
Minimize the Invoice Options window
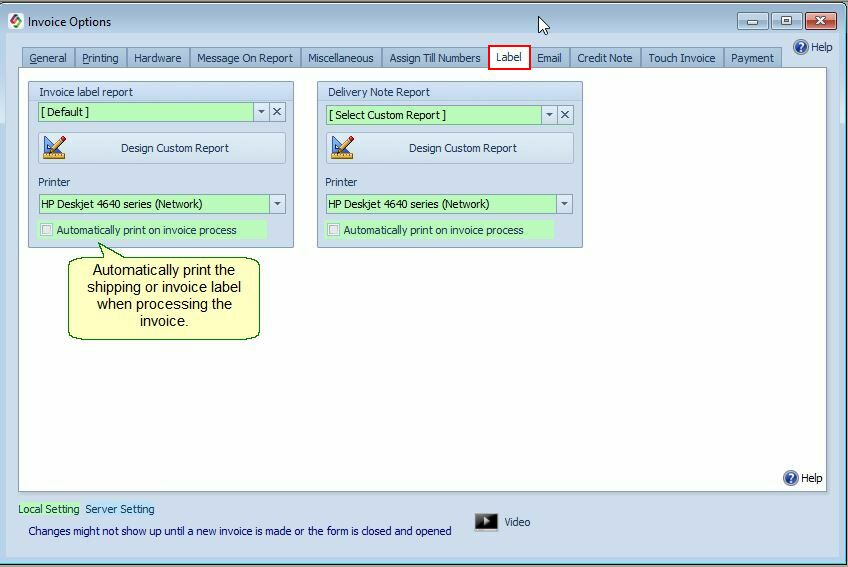point(752,21)
